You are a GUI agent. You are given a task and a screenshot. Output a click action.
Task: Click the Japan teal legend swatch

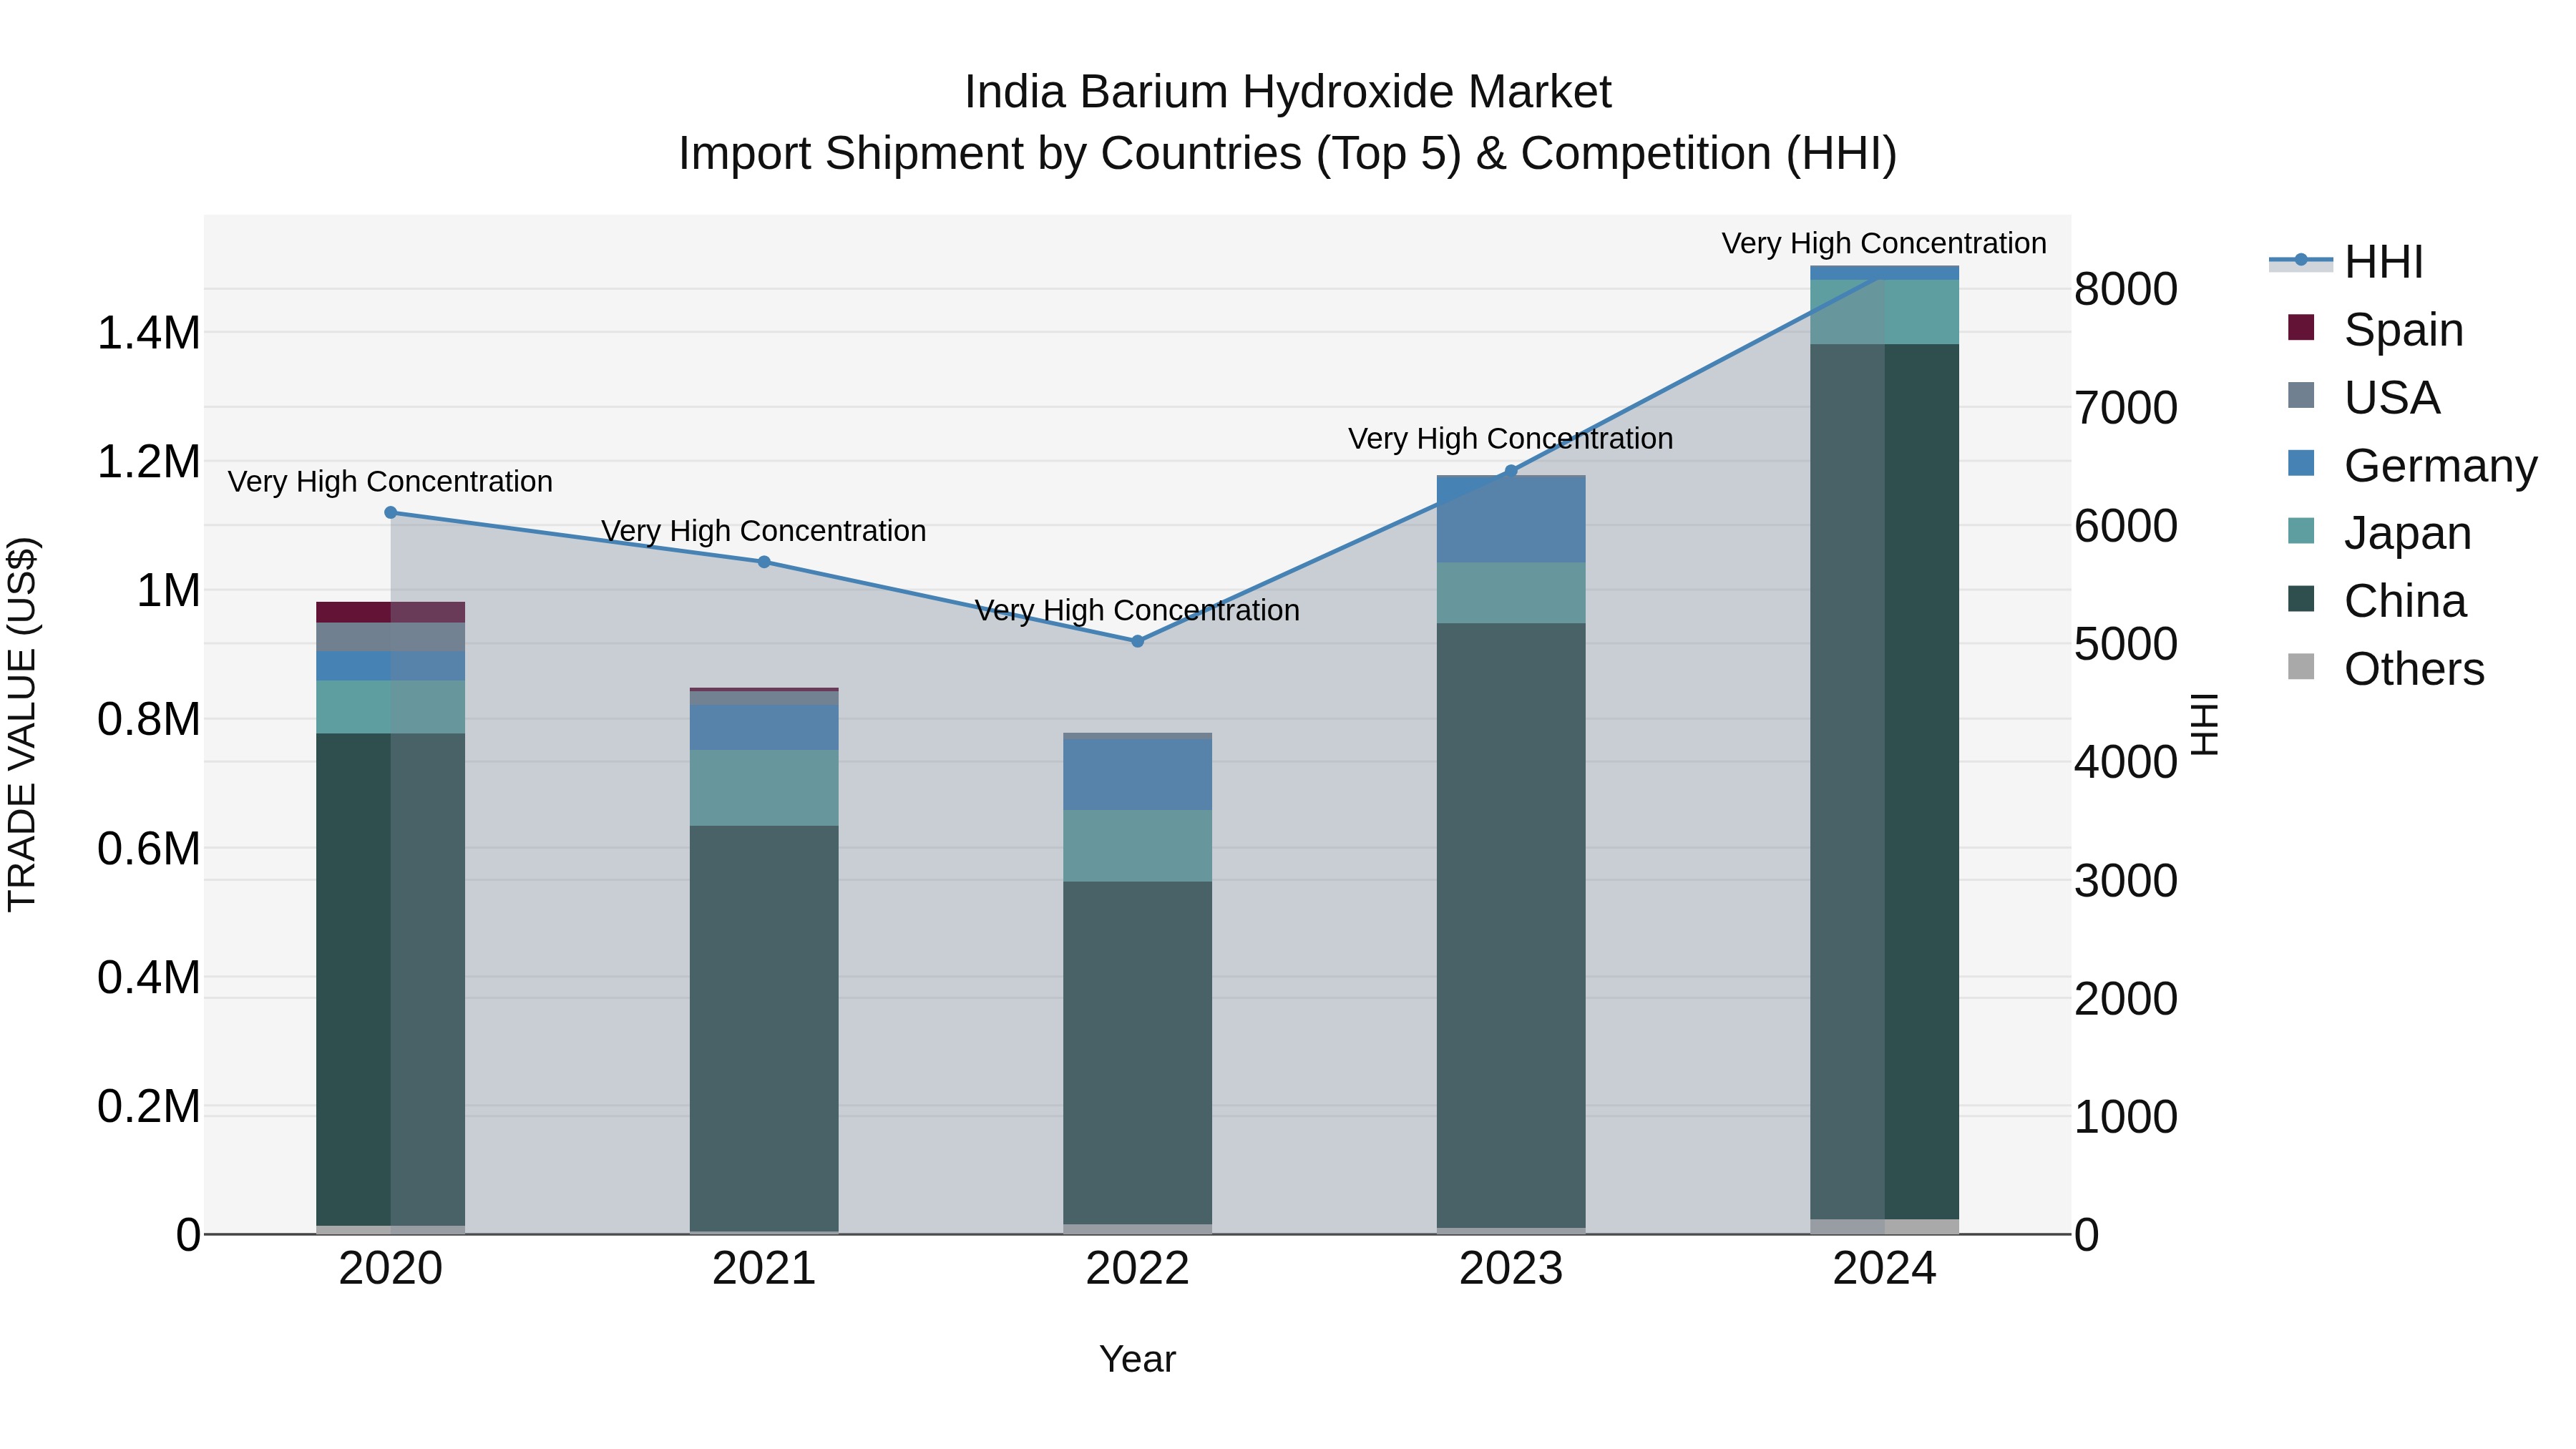[x=2301, y=531]
